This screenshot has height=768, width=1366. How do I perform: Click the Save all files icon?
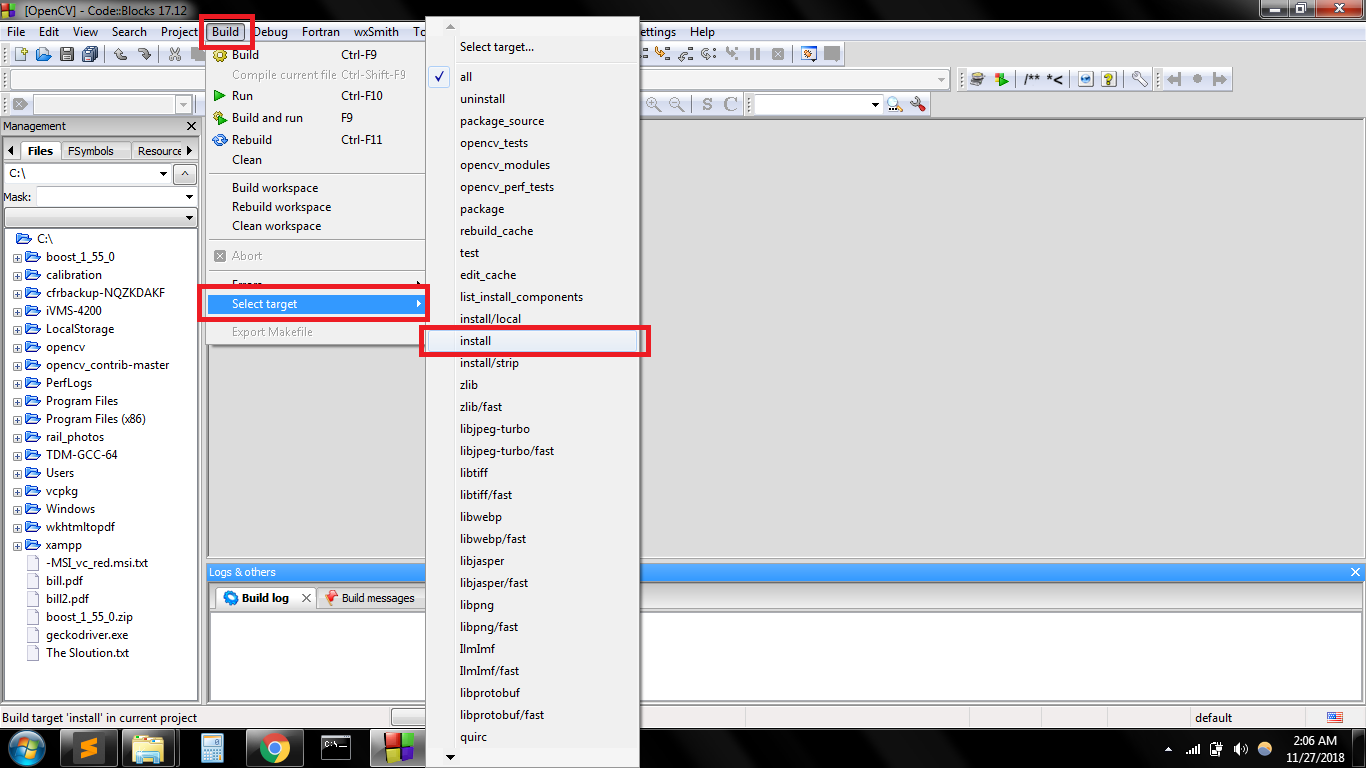tap(90, 54)
